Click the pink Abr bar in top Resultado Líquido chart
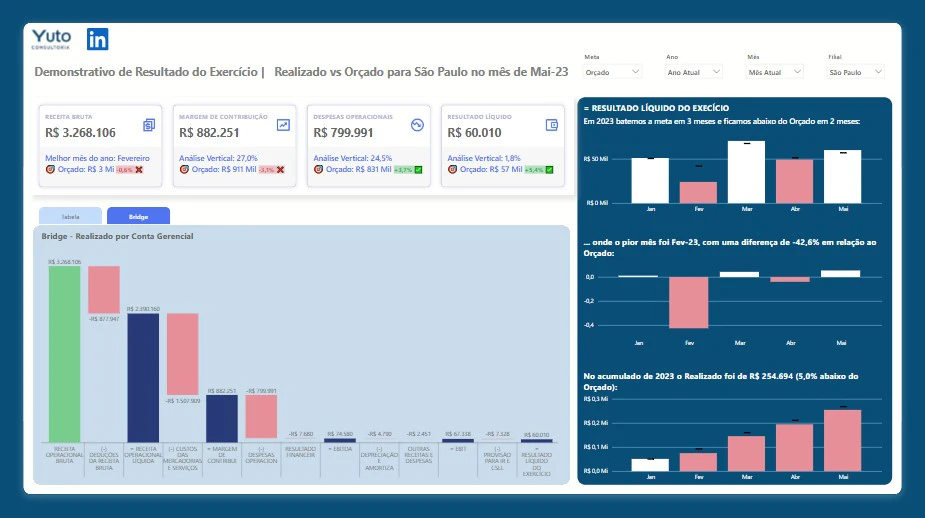925x518 pixels. [x=795, y=181]
